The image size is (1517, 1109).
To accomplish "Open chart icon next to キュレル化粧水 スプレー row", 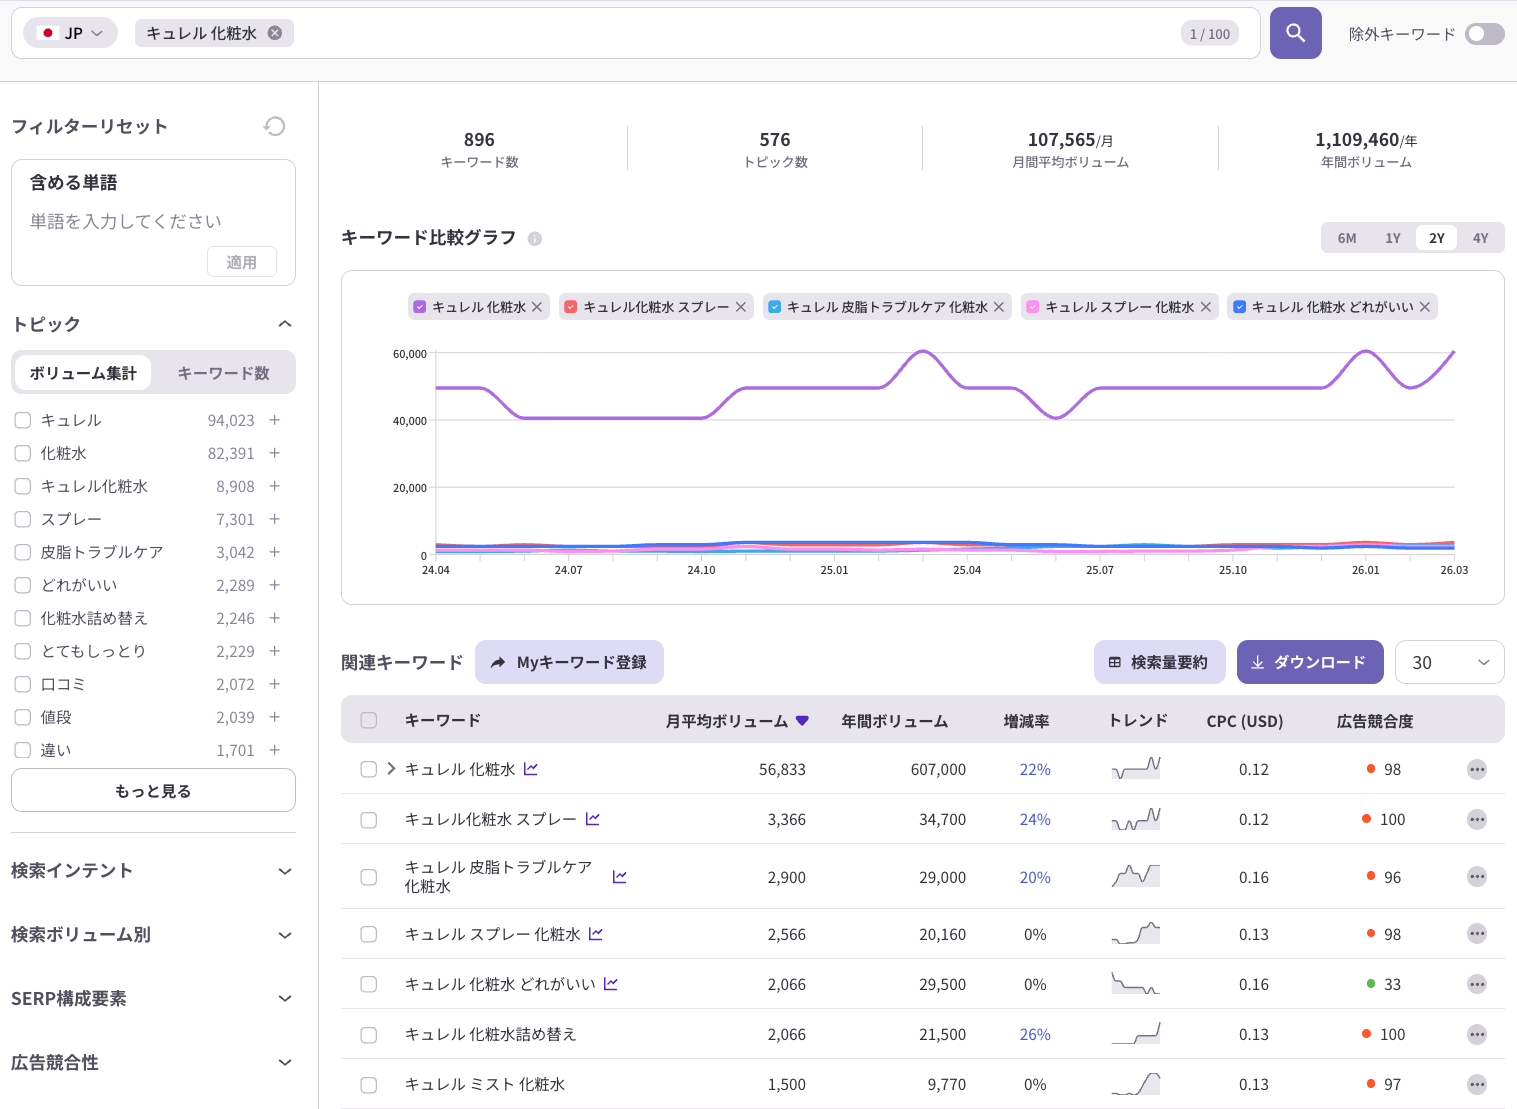I will [x=593, y=819].
